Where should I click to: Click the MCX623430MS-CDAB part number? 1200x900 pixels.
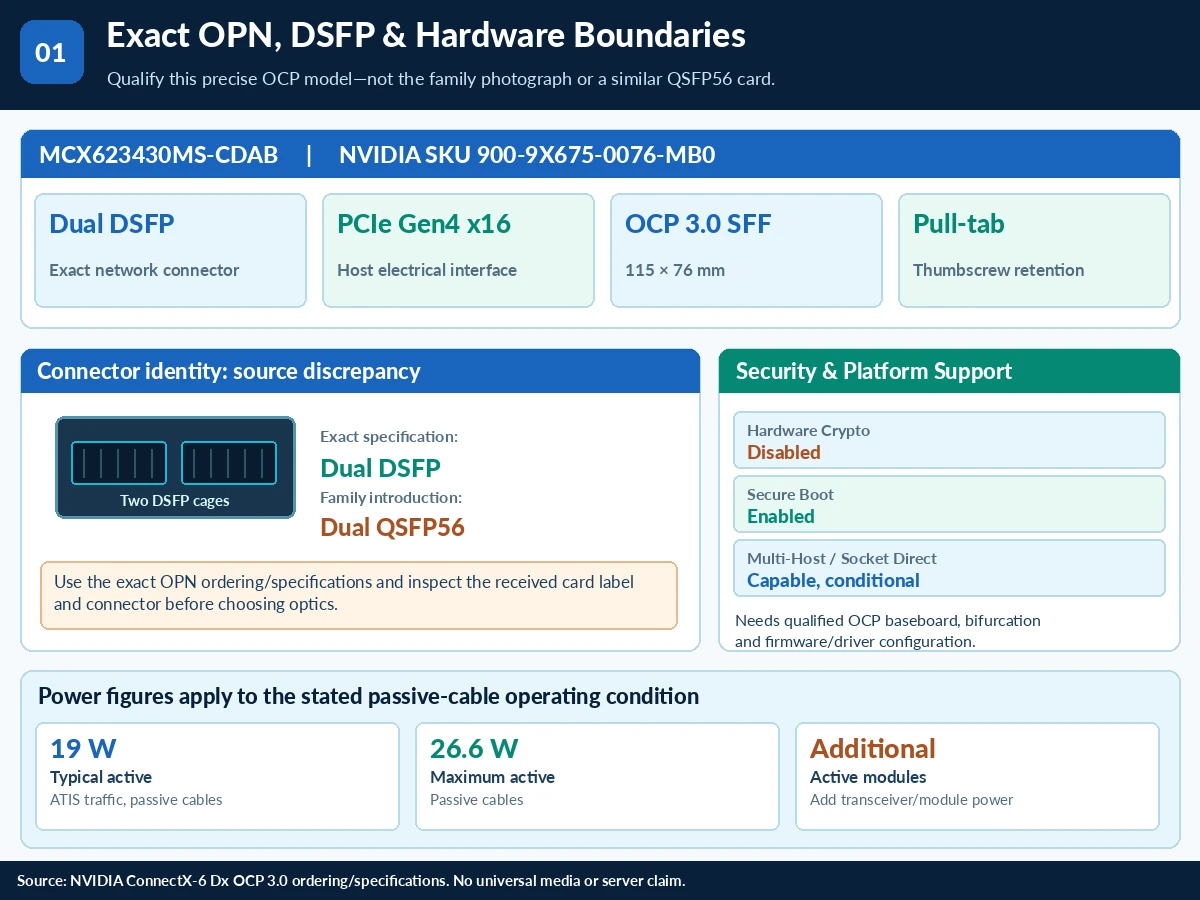pos(158,155)
